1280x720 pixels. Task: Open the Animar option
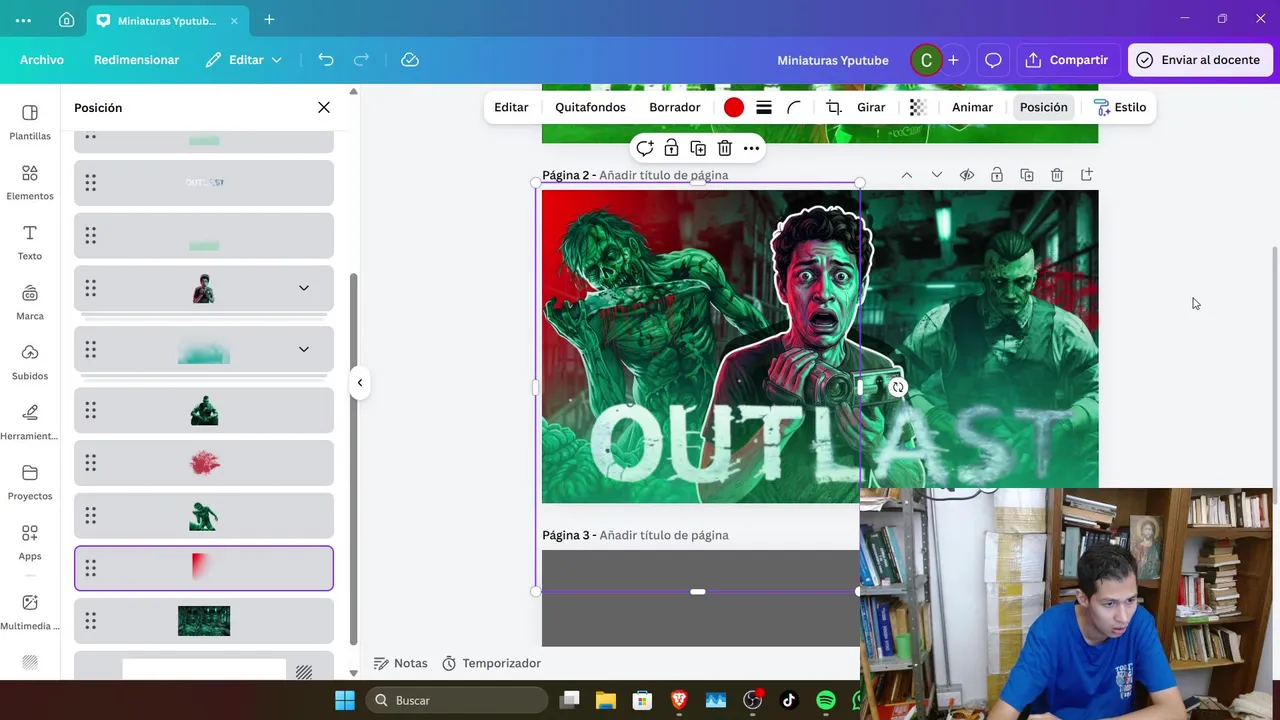(x=972, y=107)
